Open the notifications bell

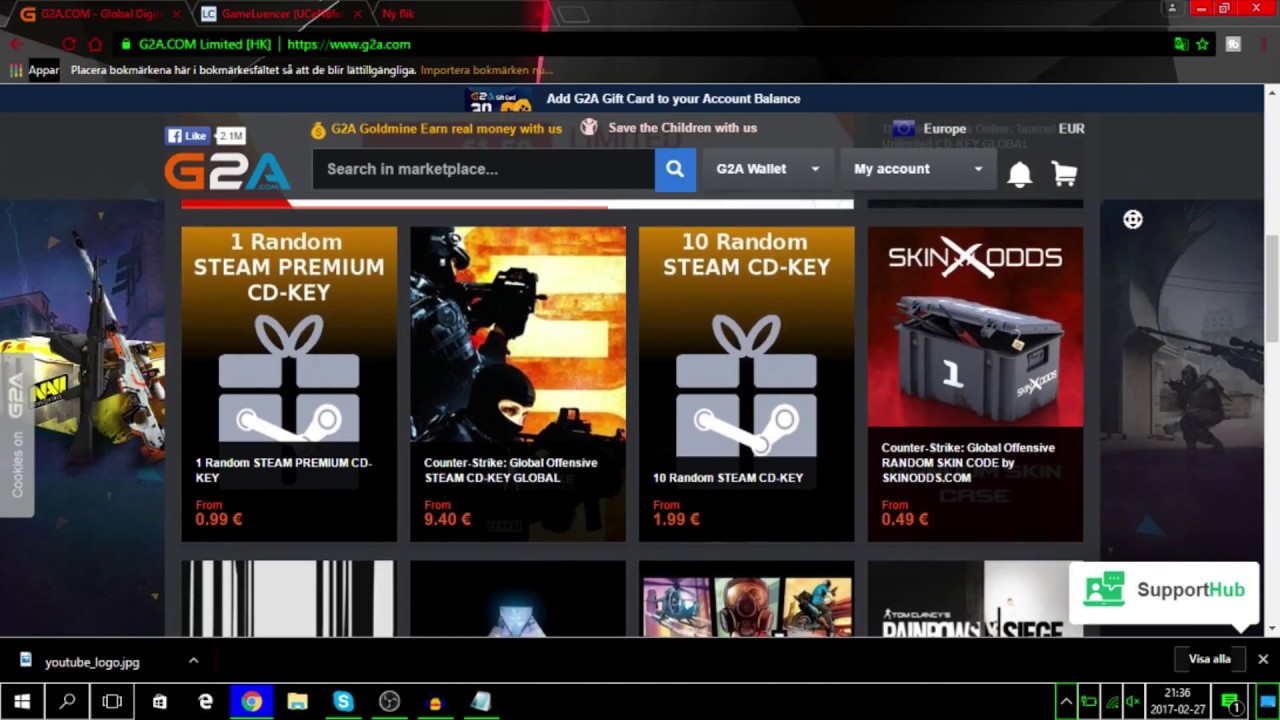[x=1019, y=174]
